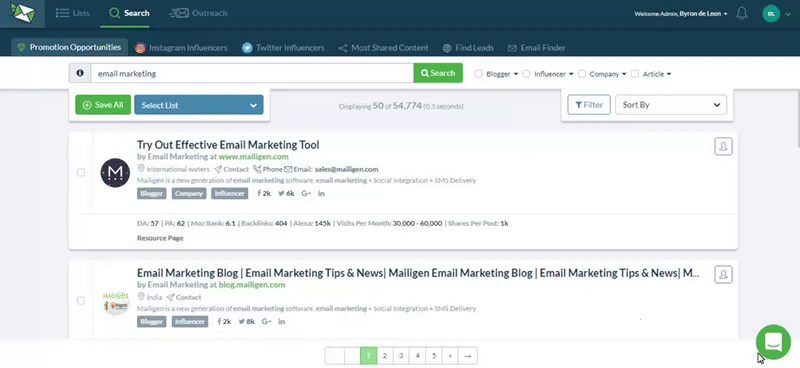
Task: Click the Save All button
Action: click(x=103, y=105)
